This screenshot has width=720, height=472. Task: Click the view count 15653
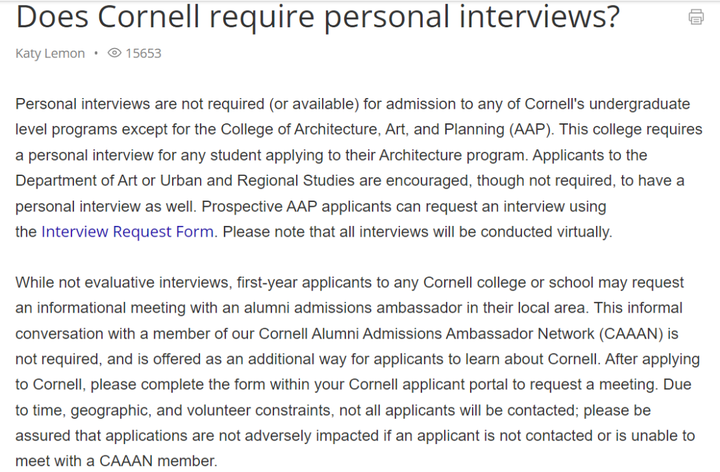coord(143,53)
